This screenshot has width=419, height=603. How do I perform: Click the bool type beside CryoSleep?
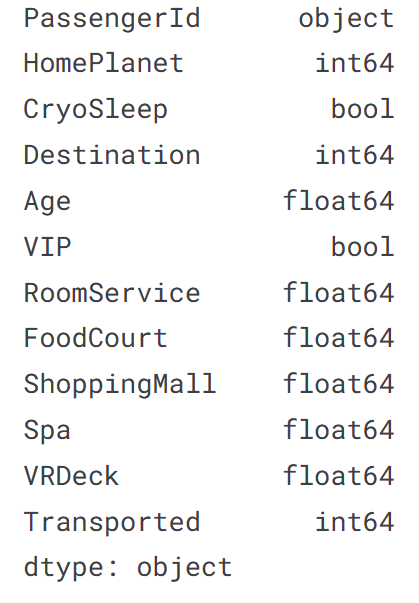pyautogui.click(x=363, y=109)
